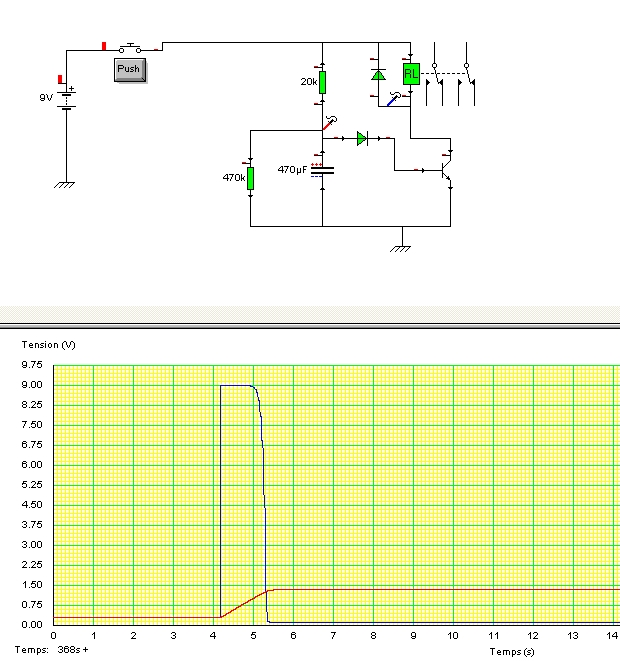
Task: Click the blue voltage probe near relay
Action: (x=394, y=99)
